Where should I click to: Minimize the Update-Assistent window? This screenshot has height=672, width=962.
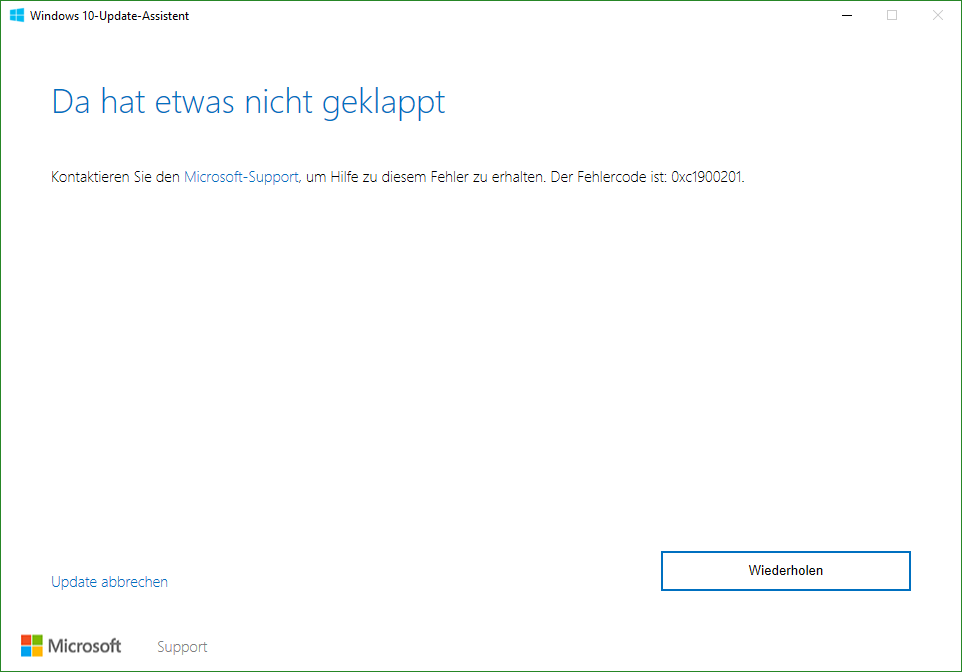coord(847,15)
